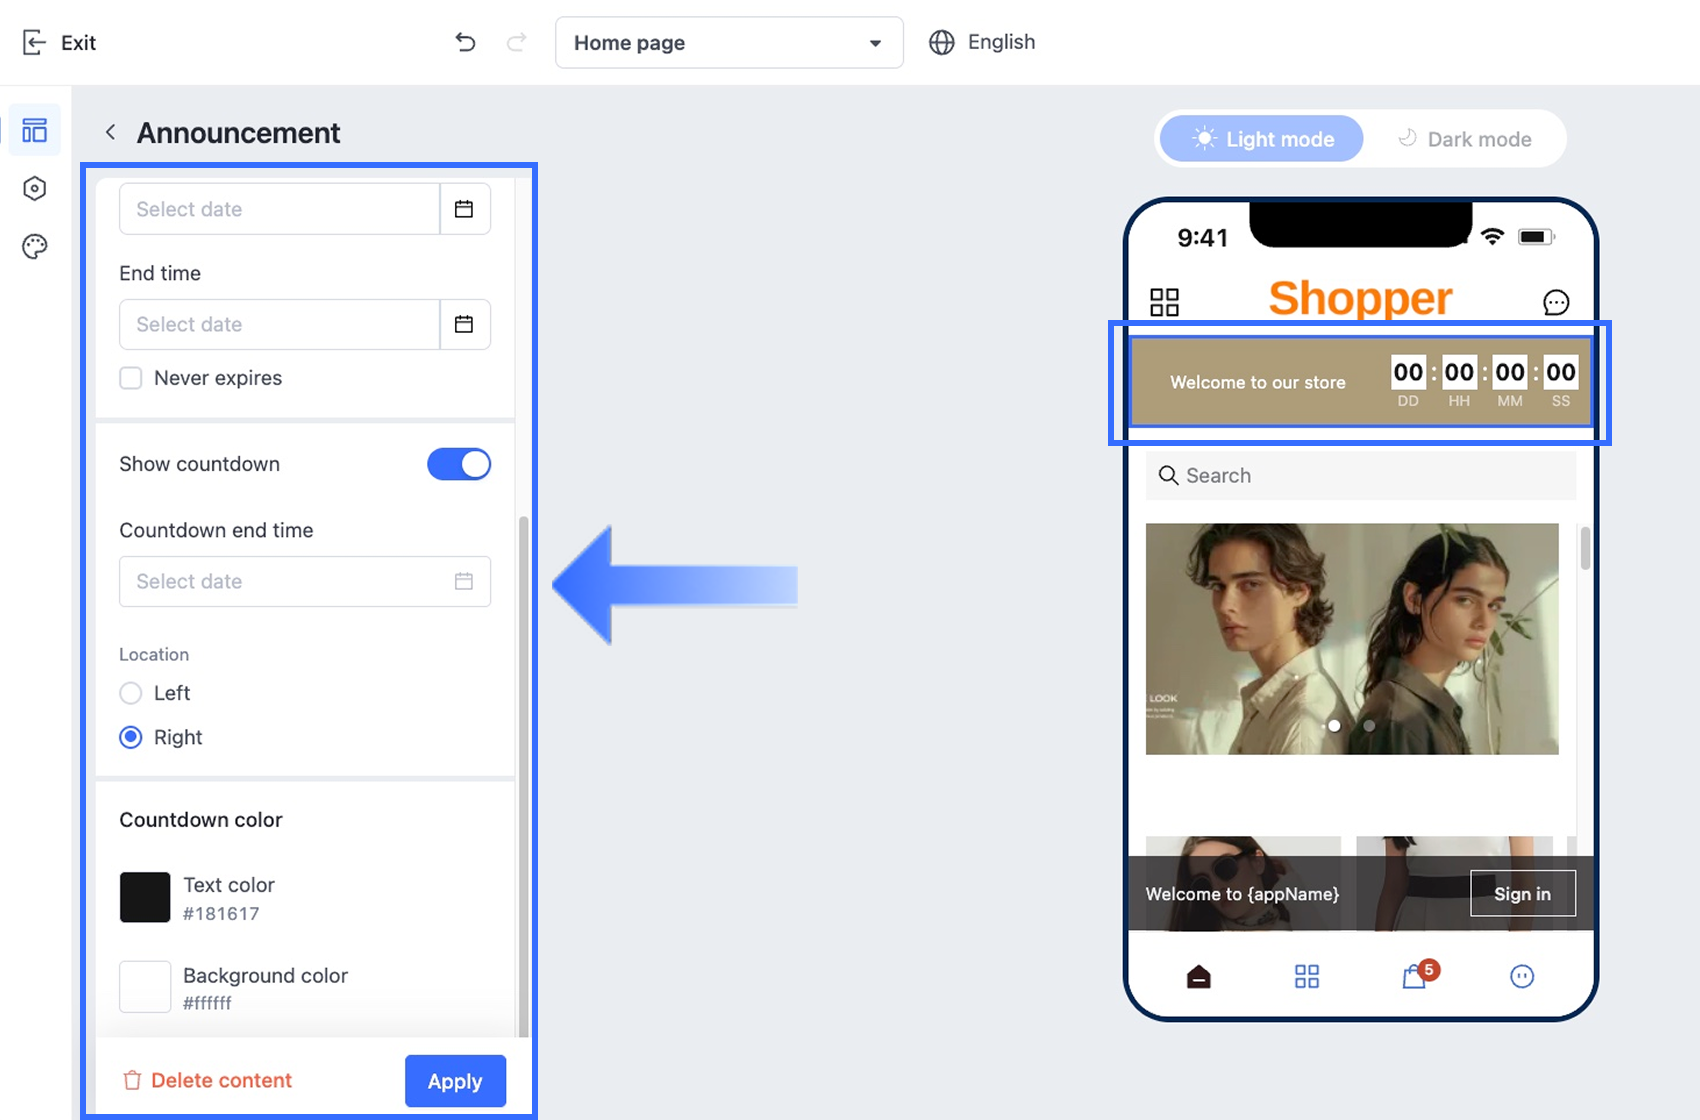Undo the last change

coord(465,42)
